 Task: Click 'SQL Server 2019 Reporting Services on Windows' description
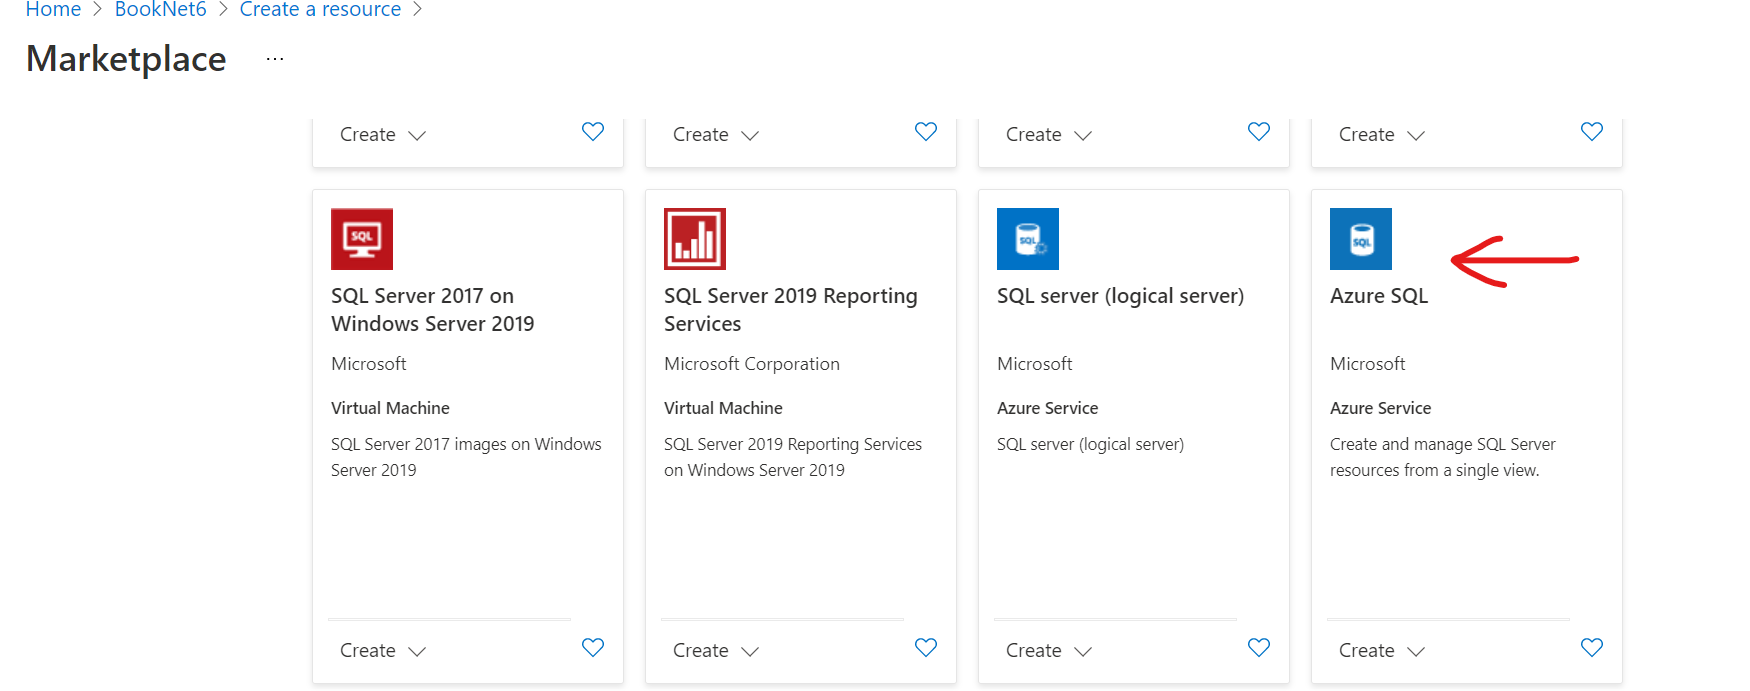(793, 457)
